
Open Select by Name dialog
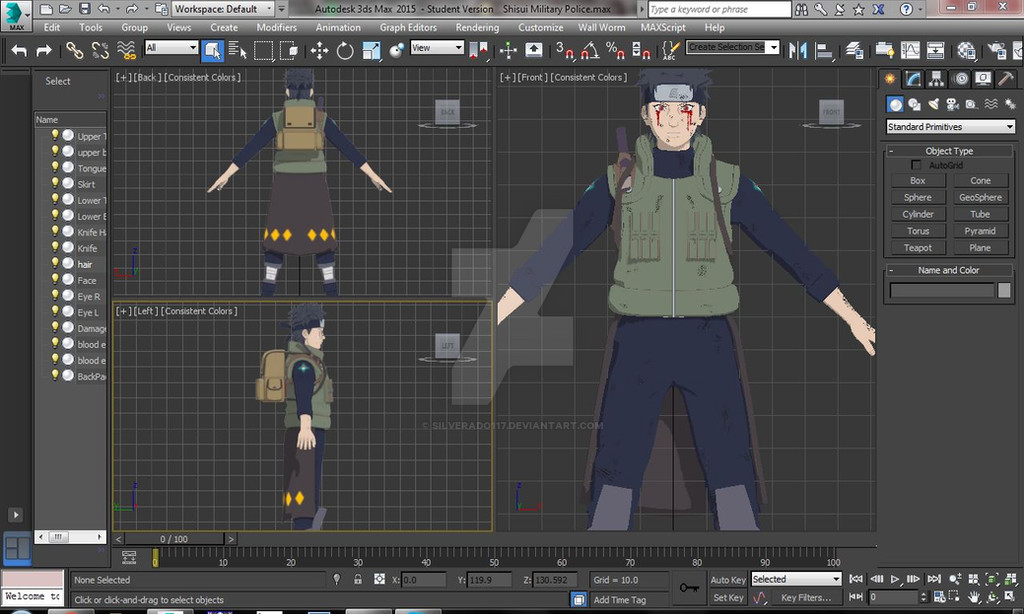238,50
